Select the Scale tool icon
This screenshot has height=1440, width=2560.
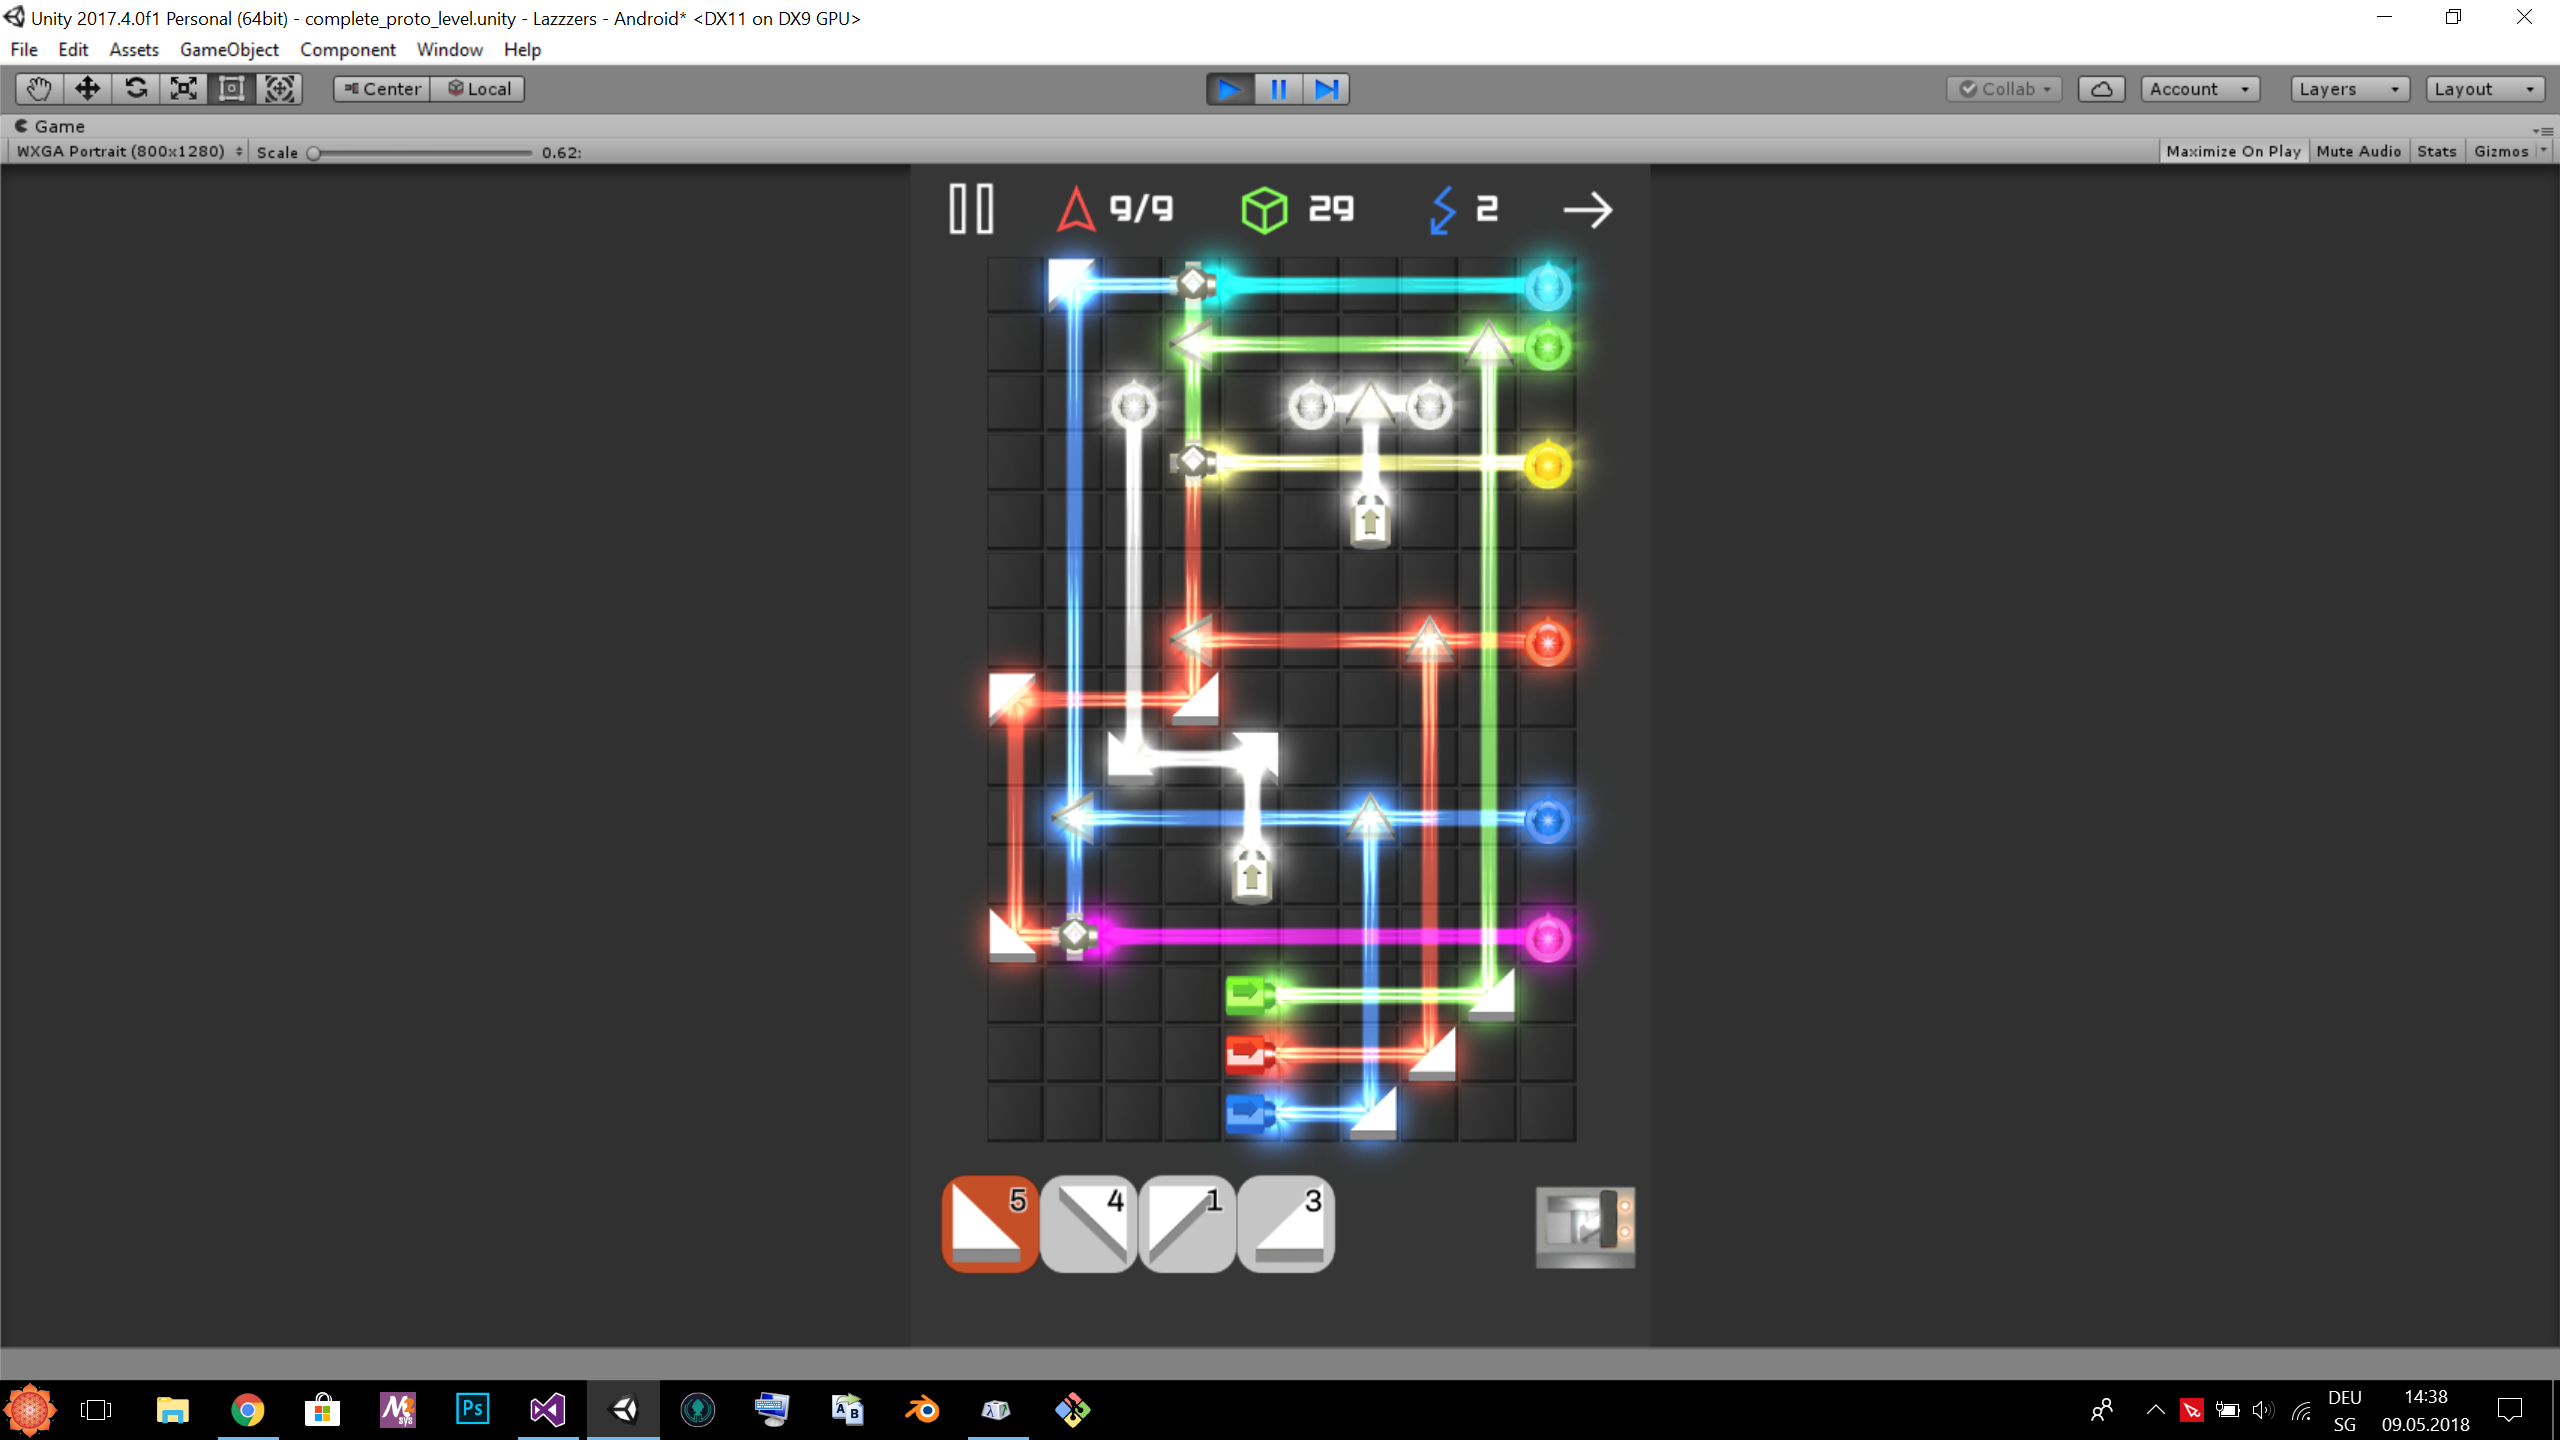[183, 89]
